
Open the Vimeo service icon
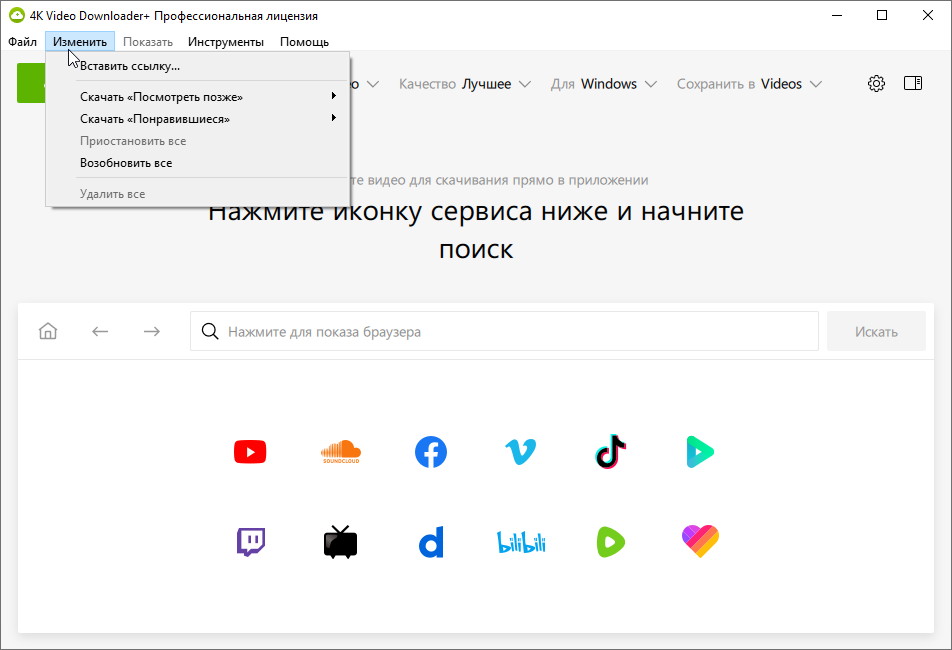(x=521, y=452)
